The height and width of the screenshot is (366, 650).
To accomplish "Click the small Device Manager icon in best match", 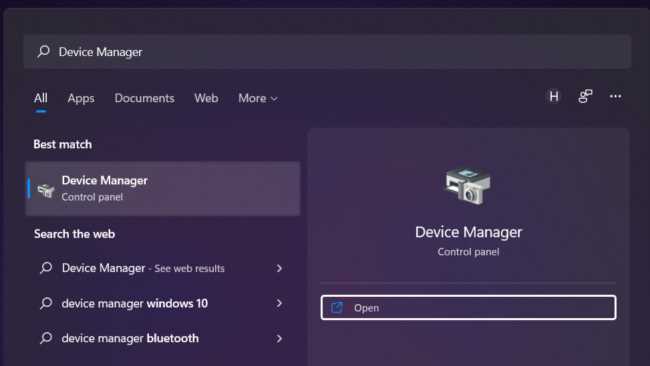I will click(x=46, y=190).
